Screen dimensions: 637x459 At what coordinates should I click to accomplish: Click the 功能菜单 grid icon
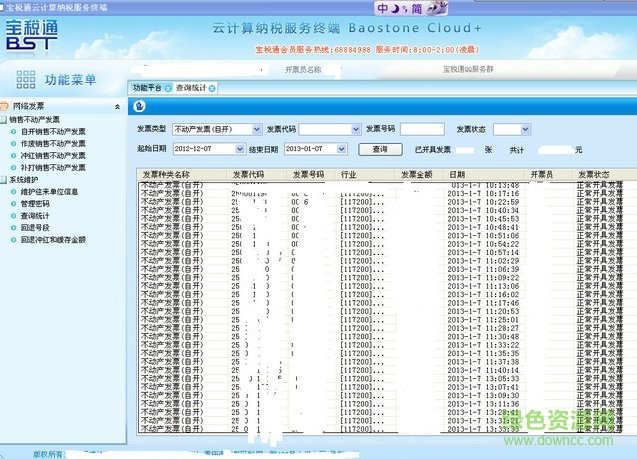[x=24, y=80]
